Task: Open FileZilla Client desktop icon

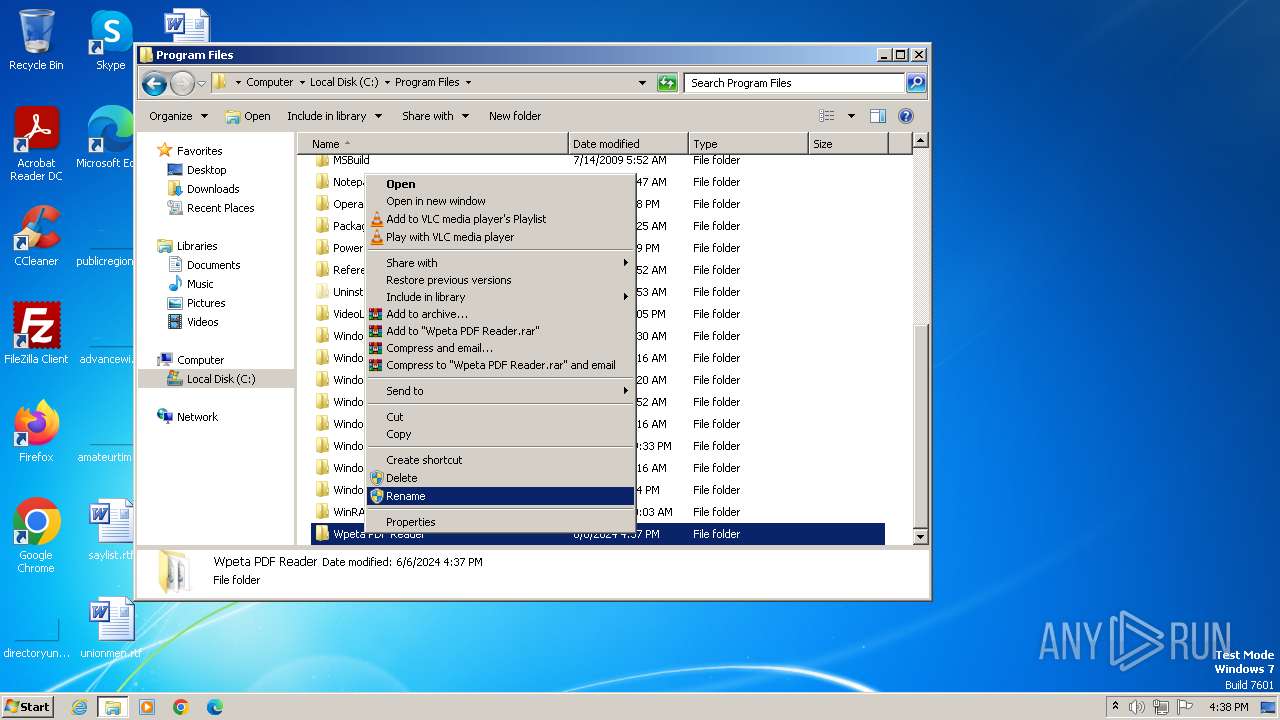Action: [x=36, y=334]
